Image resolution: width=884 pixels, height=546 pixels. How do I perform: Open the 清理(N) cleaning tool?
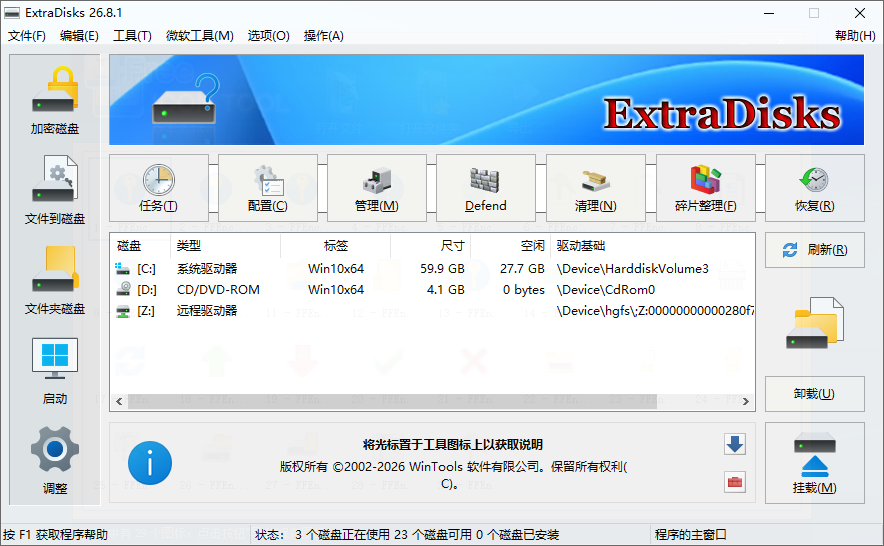pyautogui.click(x=595, y=188)
